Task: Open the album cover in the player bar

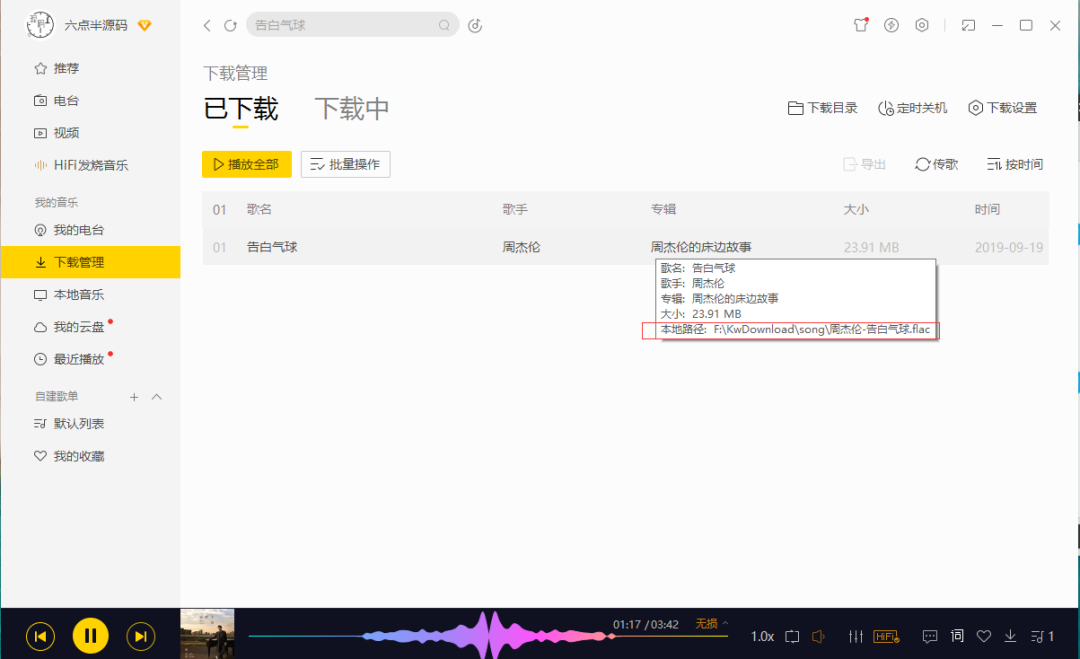Action: pos(207,634)
